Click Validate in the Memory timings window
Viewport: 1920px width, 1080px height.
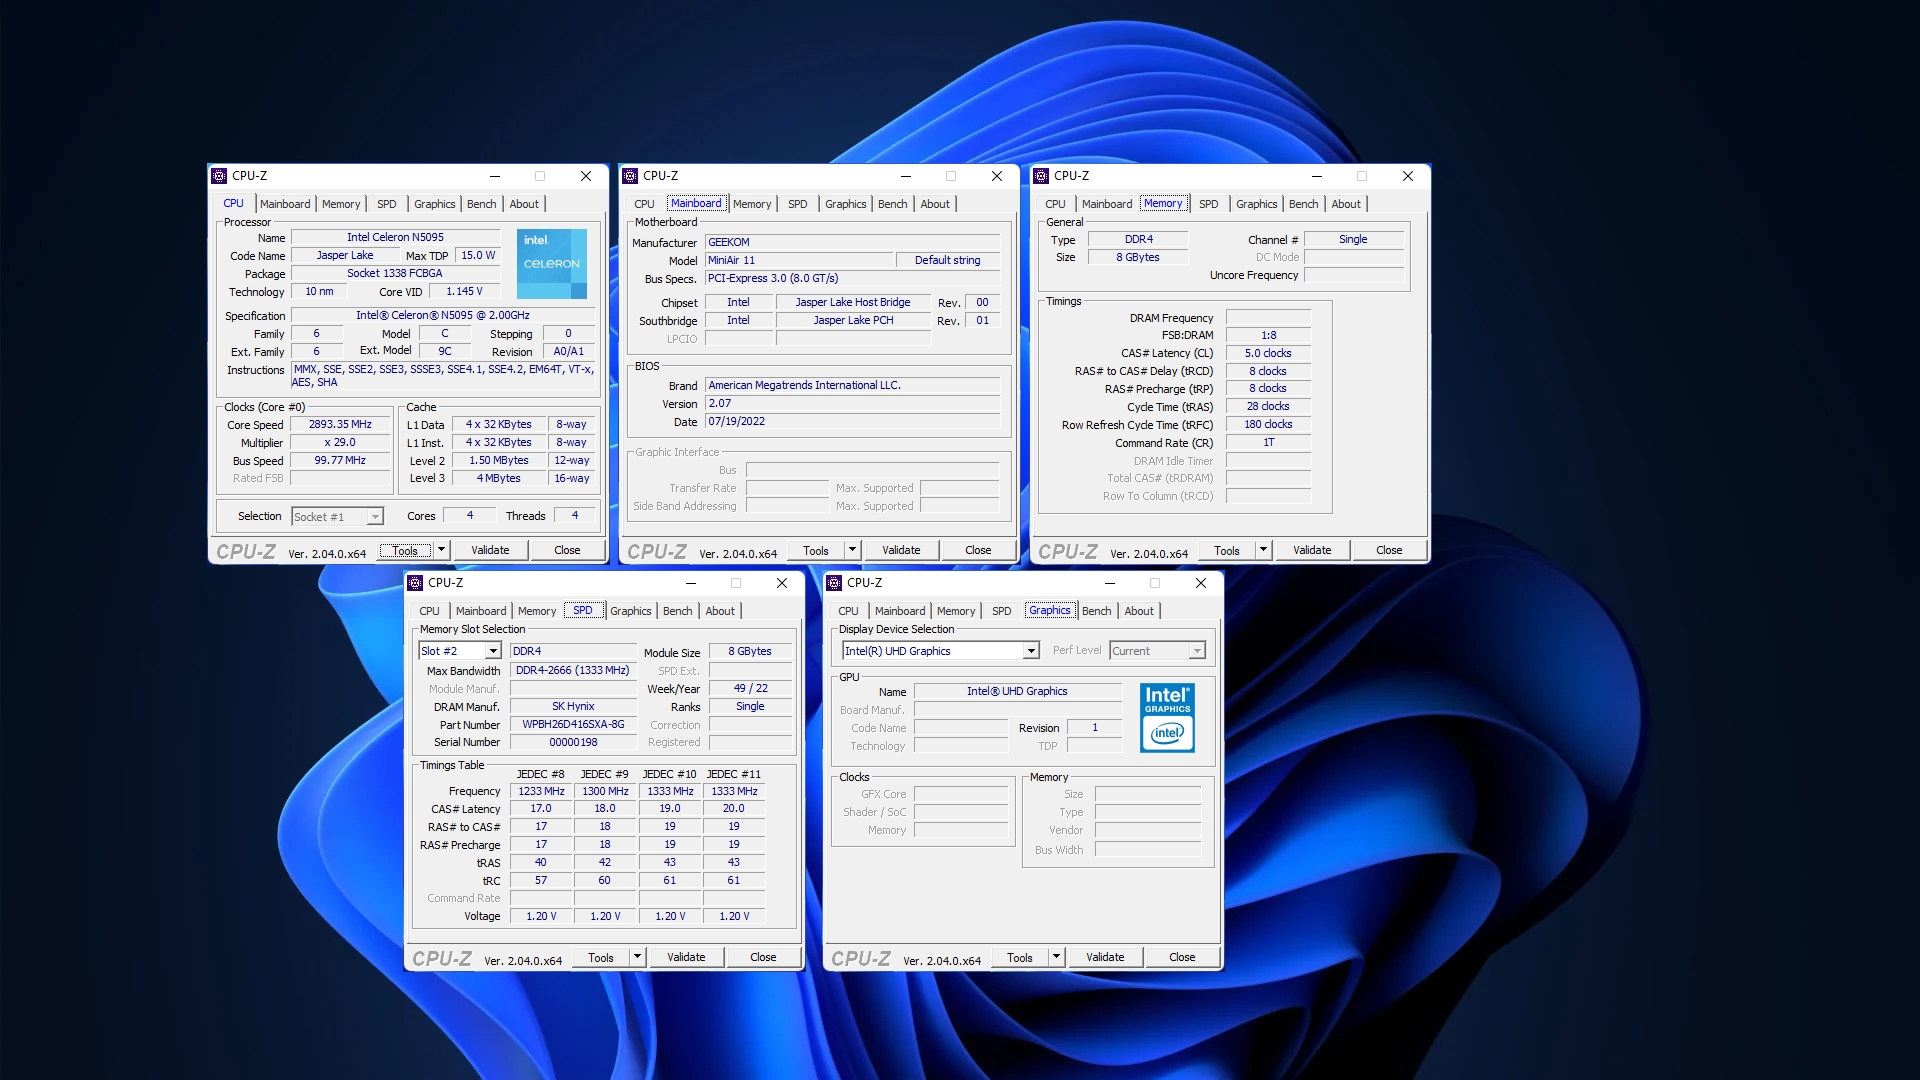[1311, 549]
